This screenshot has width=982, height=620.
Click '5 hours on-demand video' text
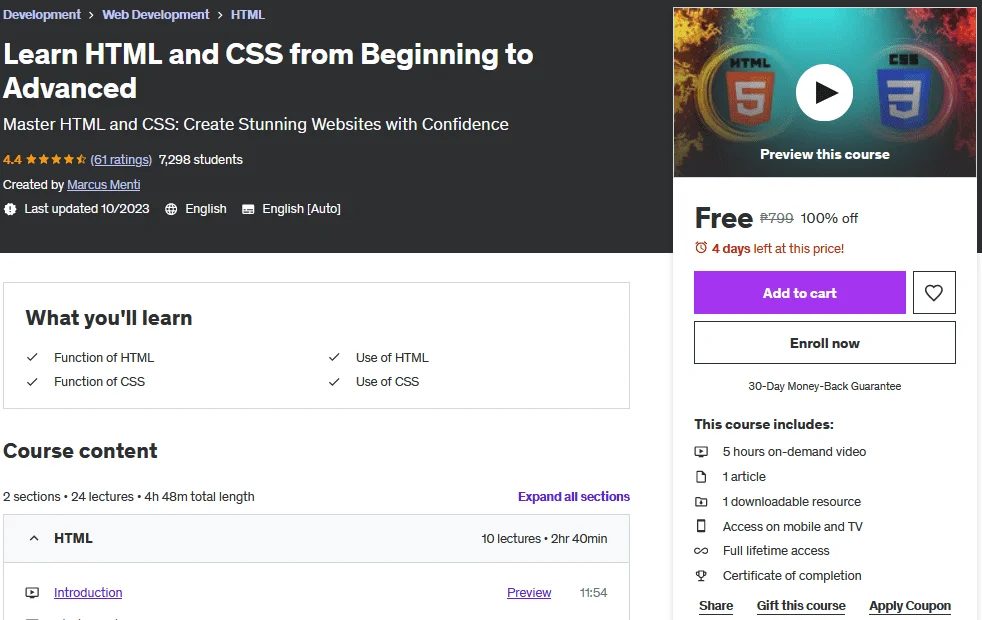794,452
